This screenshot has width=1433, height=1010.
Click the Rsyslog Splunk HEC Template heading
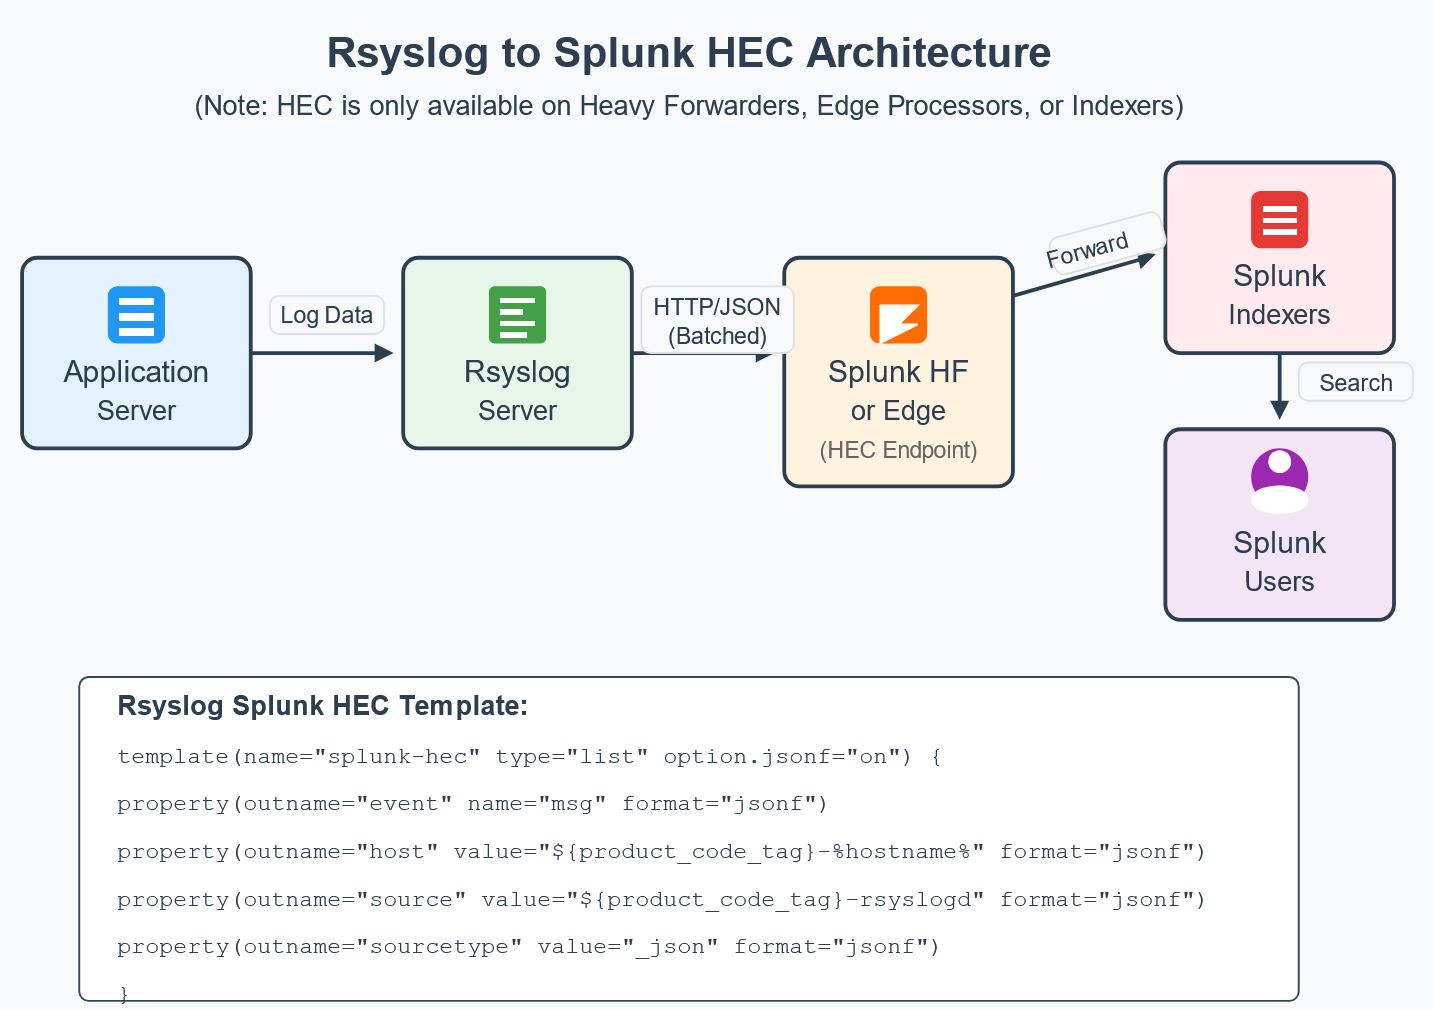click(x=323, y=706)
